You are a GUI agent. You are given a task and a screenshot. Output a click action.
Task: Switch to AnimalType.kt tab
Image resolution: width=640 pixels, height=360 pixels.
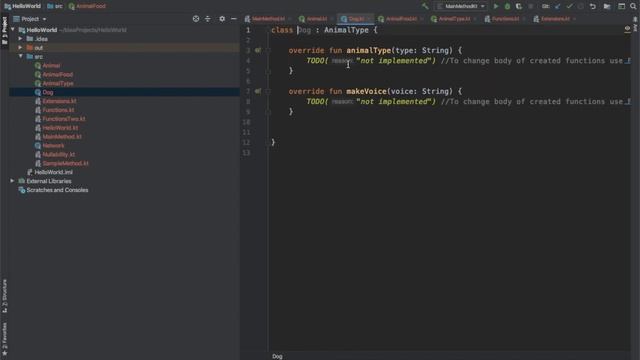coord(454,19)
